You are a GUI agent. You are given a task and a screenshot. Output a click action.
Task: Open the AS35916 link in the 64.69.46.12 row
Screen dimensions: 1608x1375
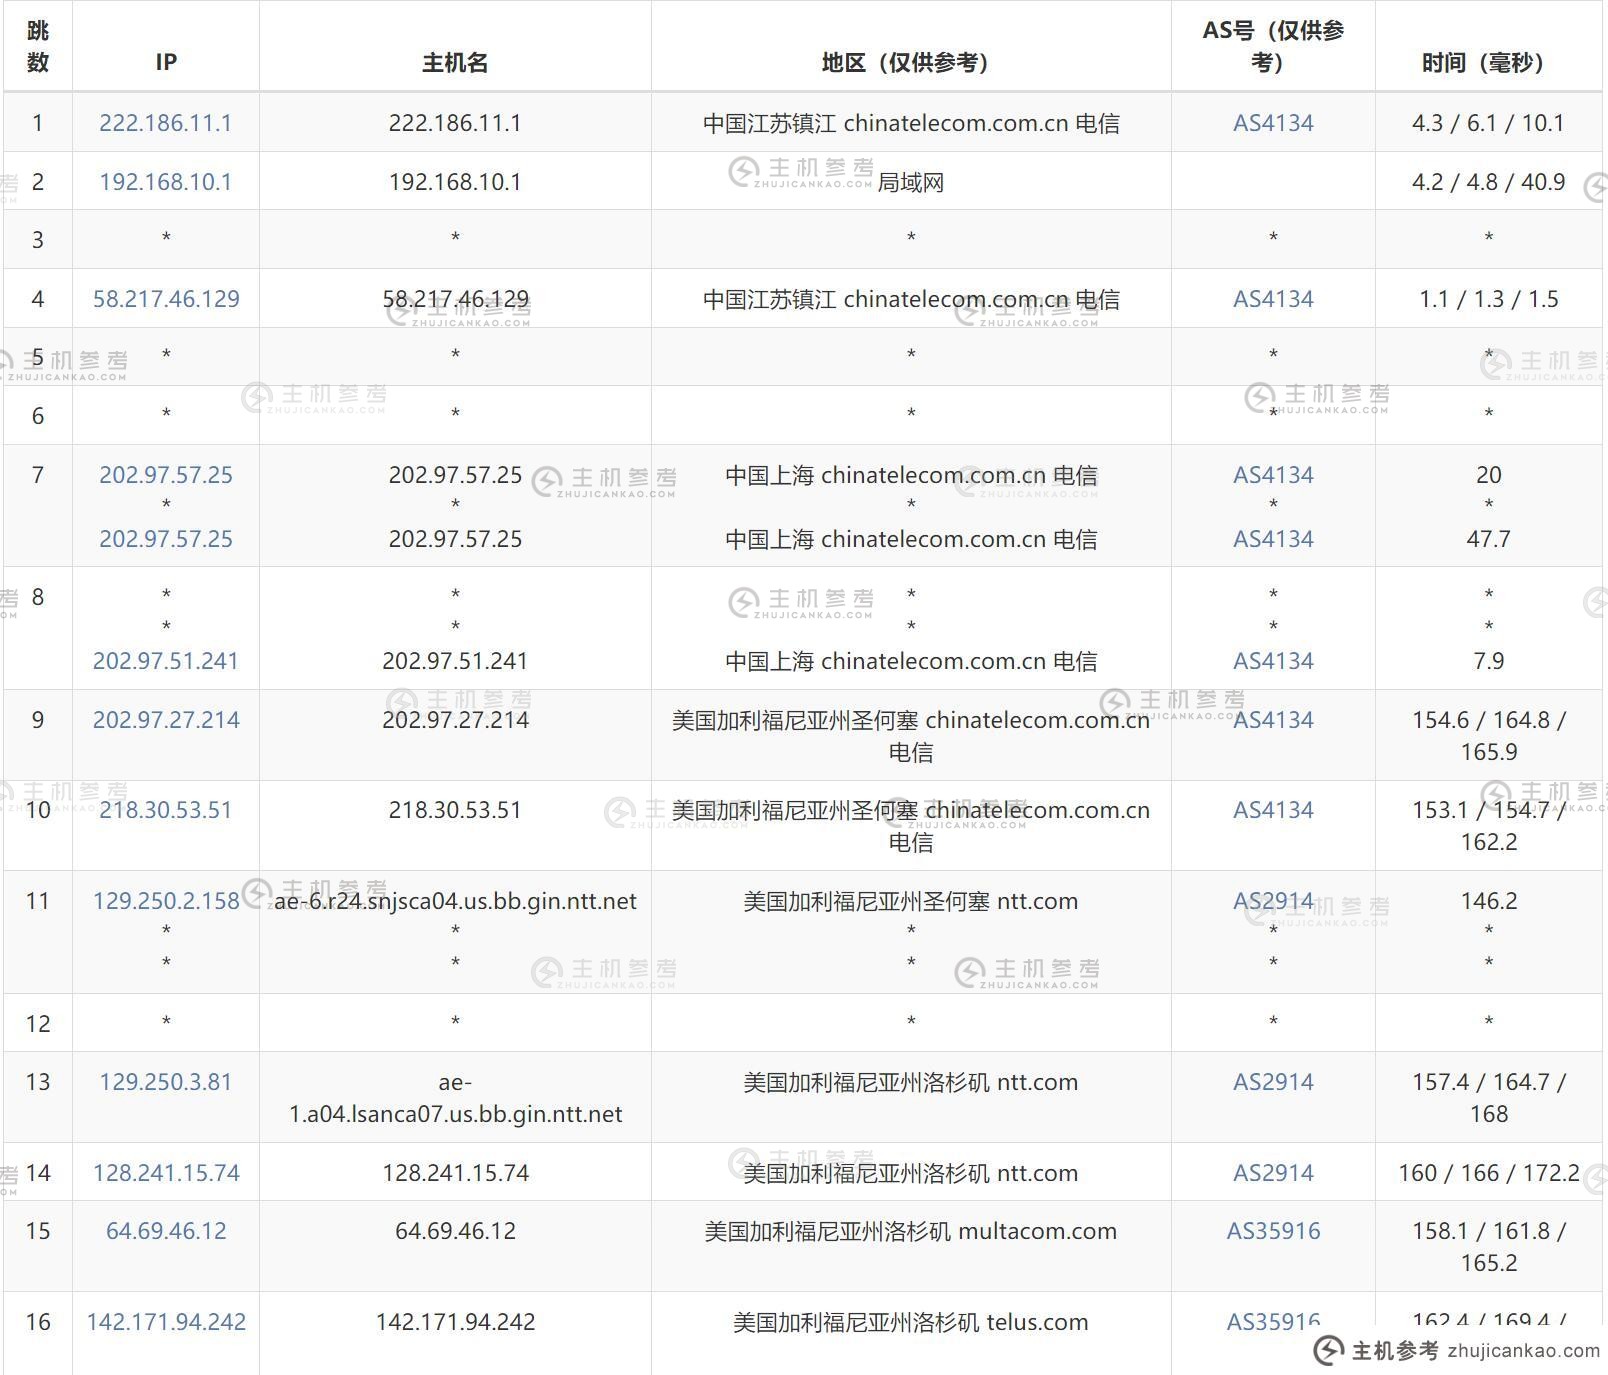coord(1273,1231)
